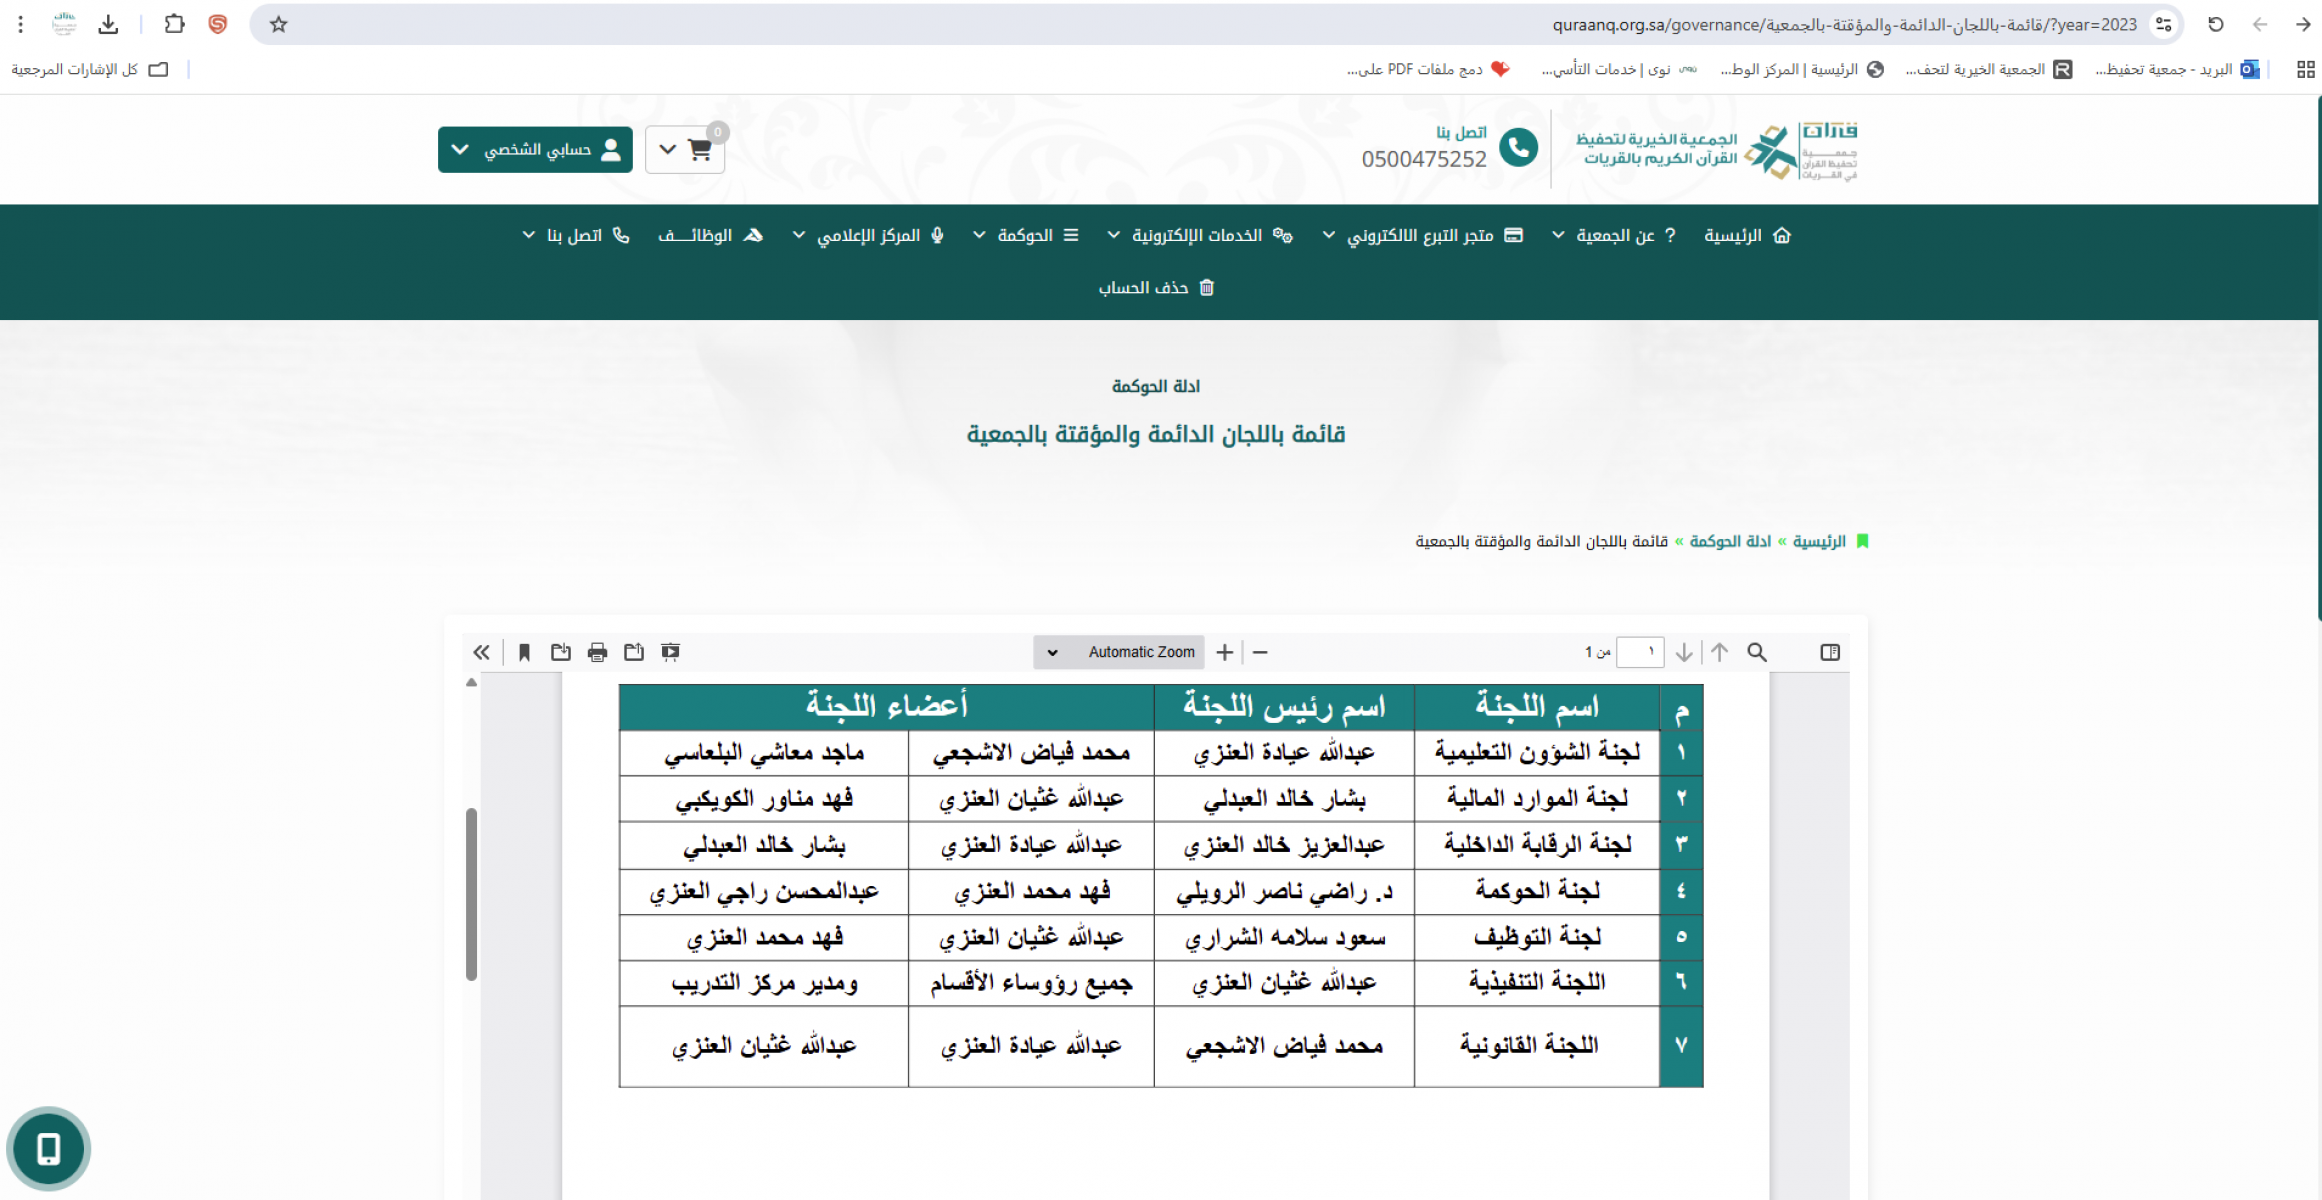Click the phone icon beside اتصل بنا

1518,148
